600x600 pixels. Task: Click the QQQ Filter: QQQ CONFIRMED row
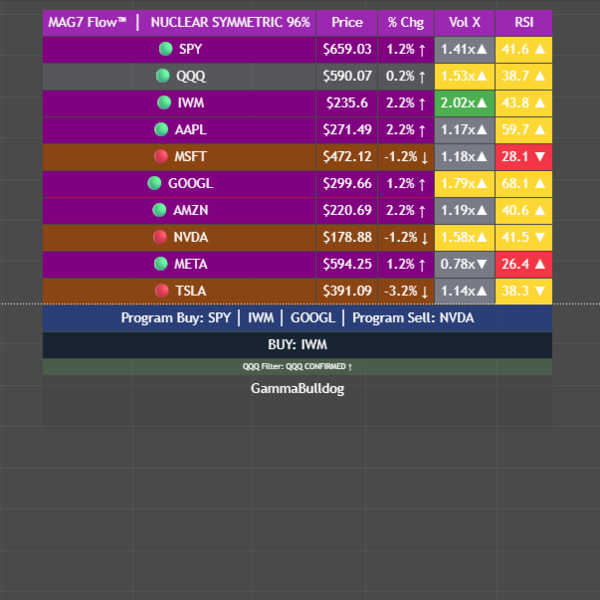[x=297, y=367]
